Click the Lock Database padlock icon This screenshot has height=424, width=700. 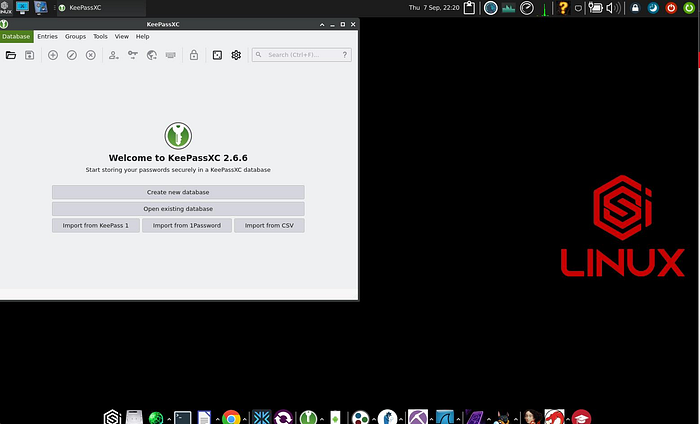[194, 55]
